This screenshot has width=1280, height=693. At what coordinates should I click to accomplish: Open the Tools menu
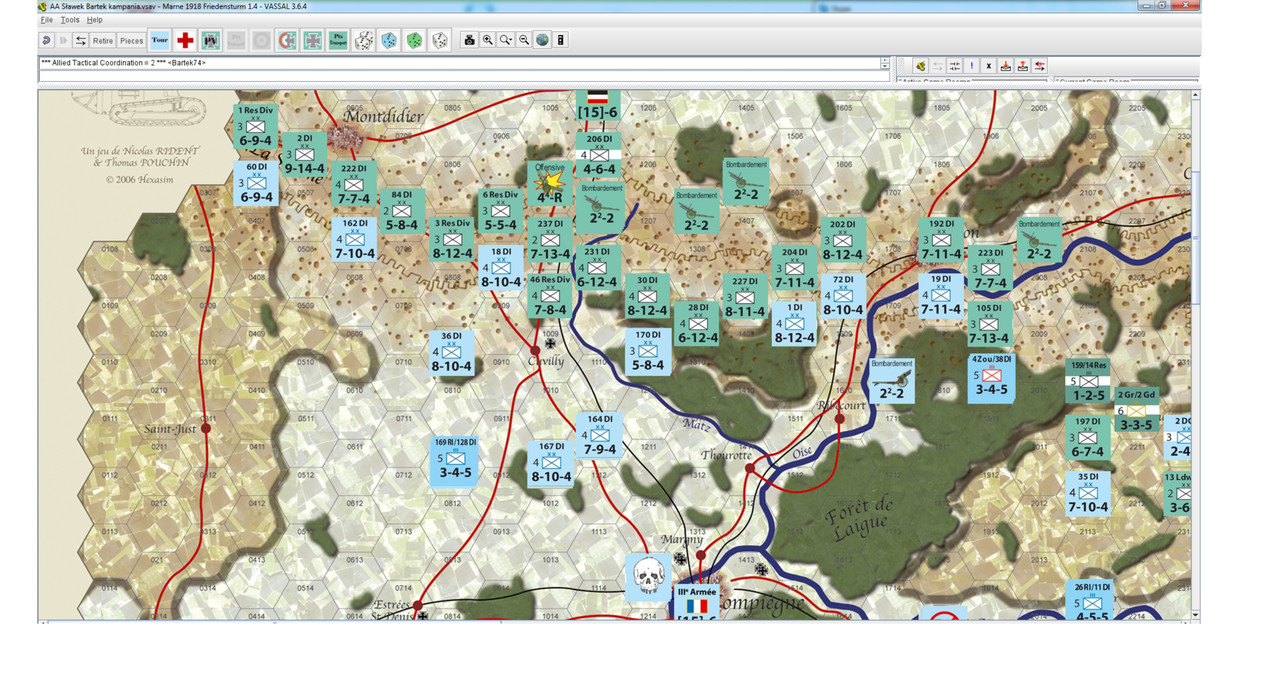pos(70,20)
